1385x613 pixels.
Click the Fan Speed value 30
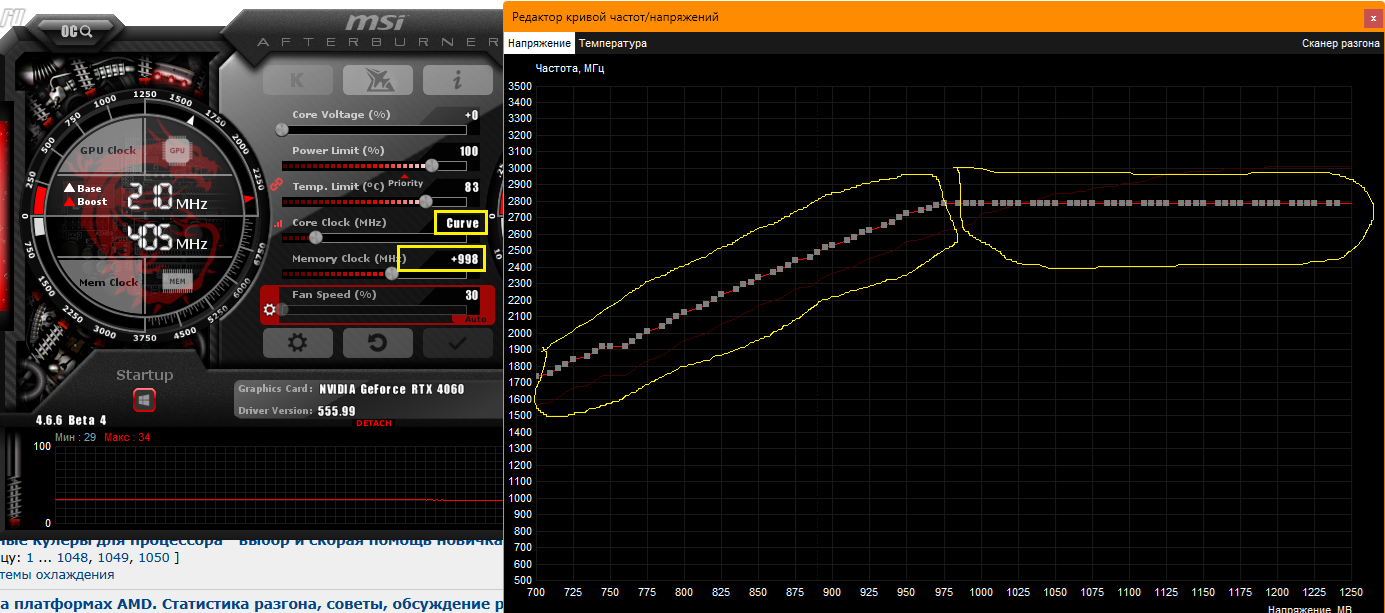(471, 295)
